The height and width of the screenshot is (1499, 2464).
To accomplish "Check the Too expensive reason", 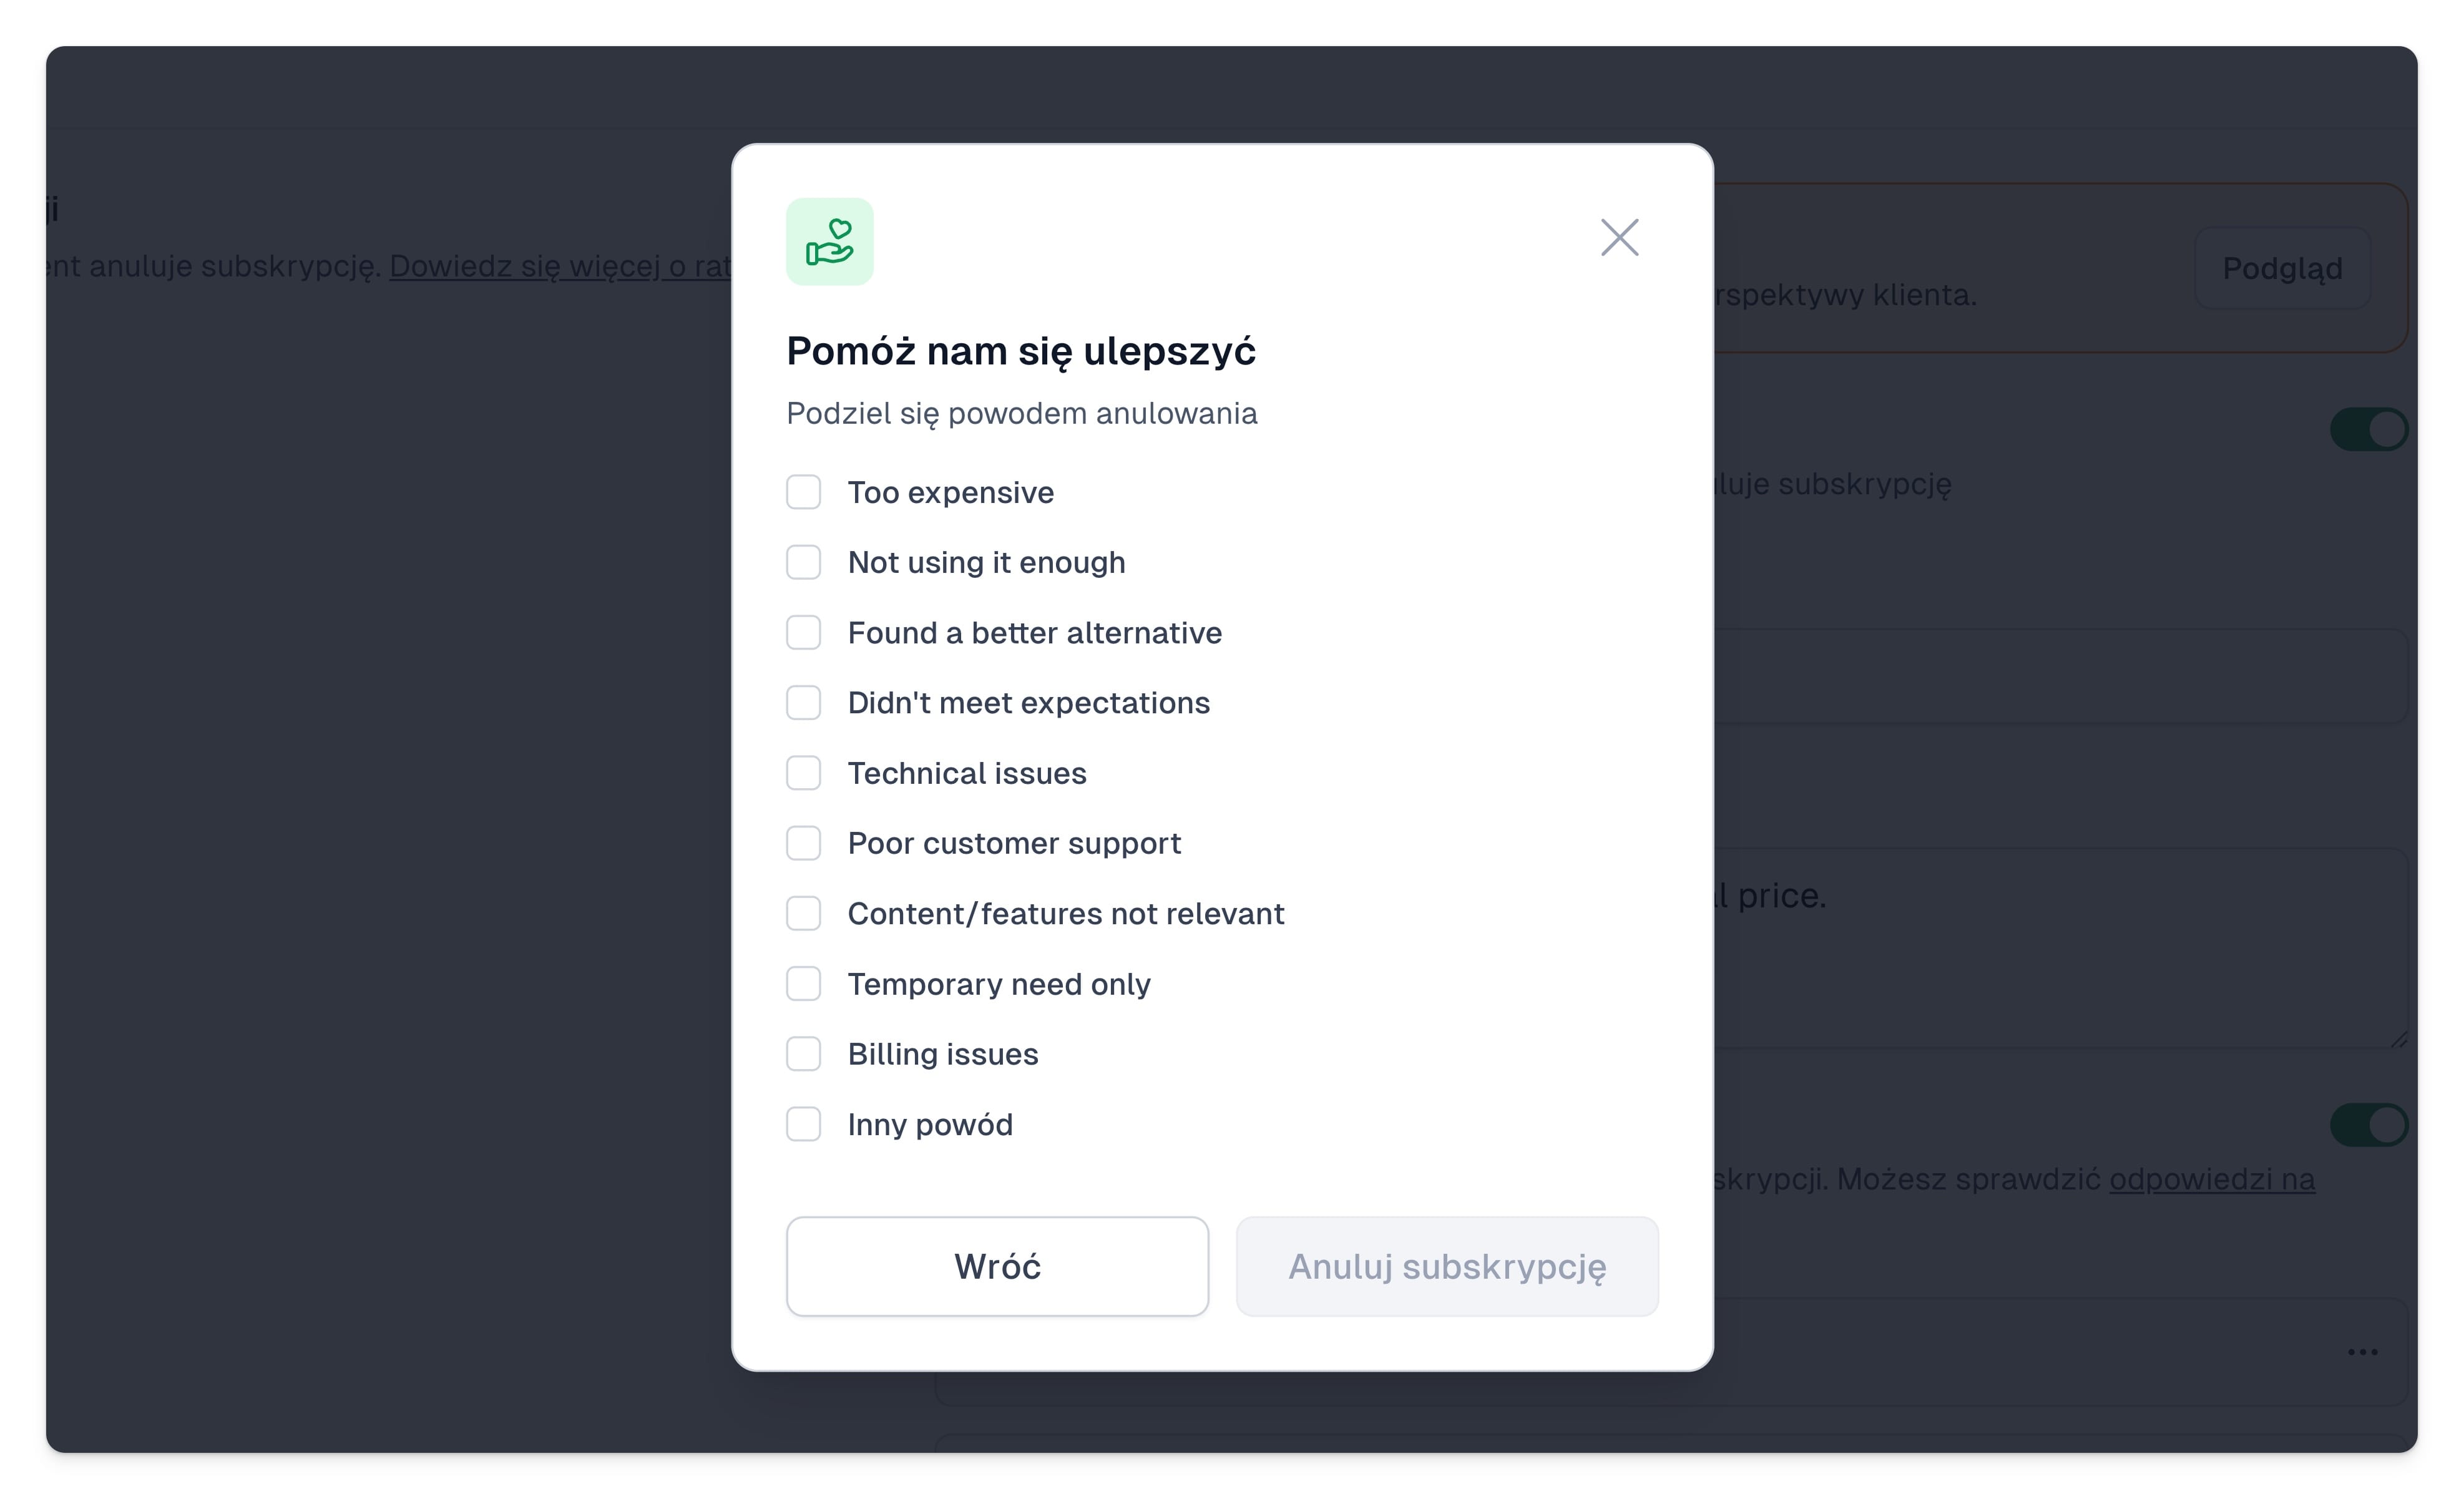I will 803,492.
